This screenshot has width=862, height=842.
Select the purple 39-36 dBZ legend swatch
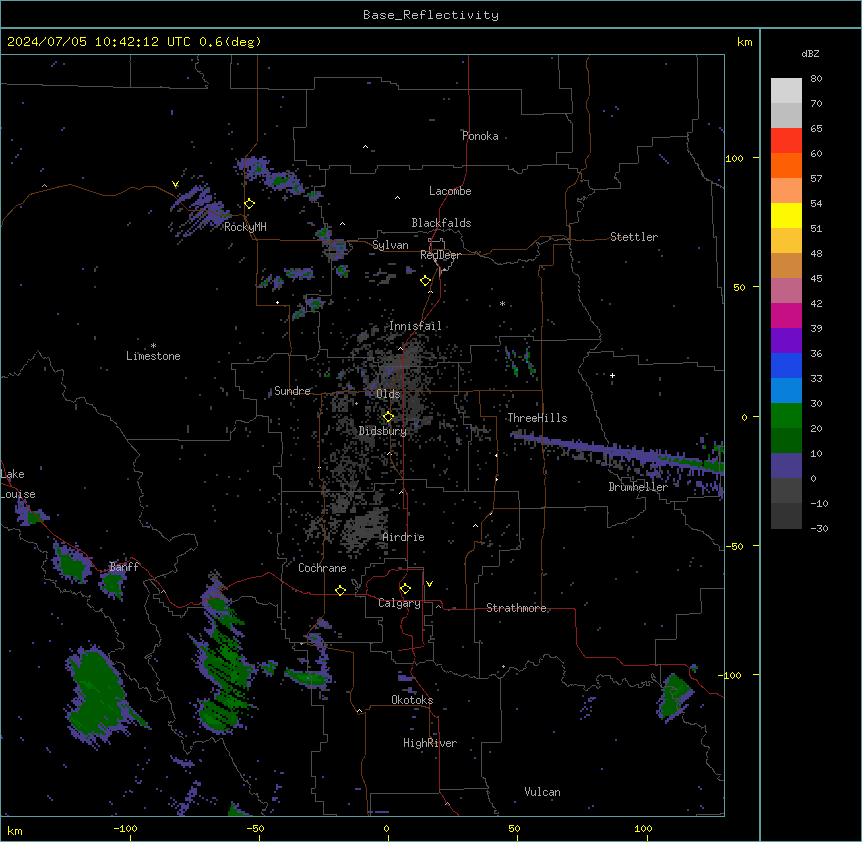click(786, 340)
